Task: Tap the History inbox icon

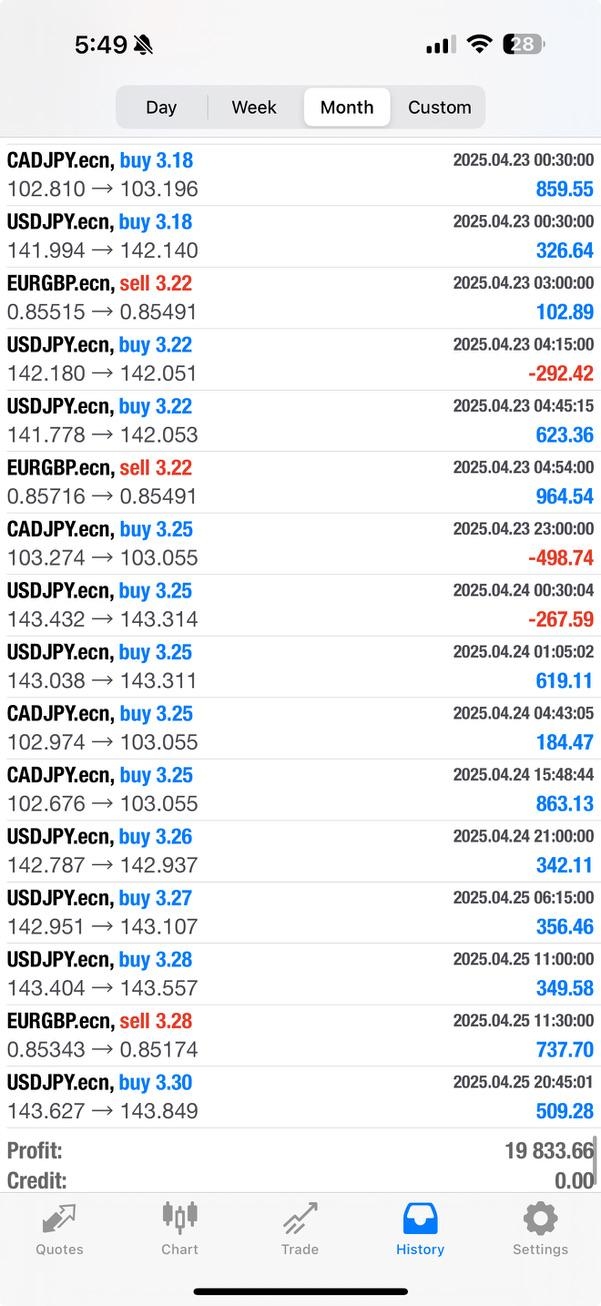Action: [420, 1219]
